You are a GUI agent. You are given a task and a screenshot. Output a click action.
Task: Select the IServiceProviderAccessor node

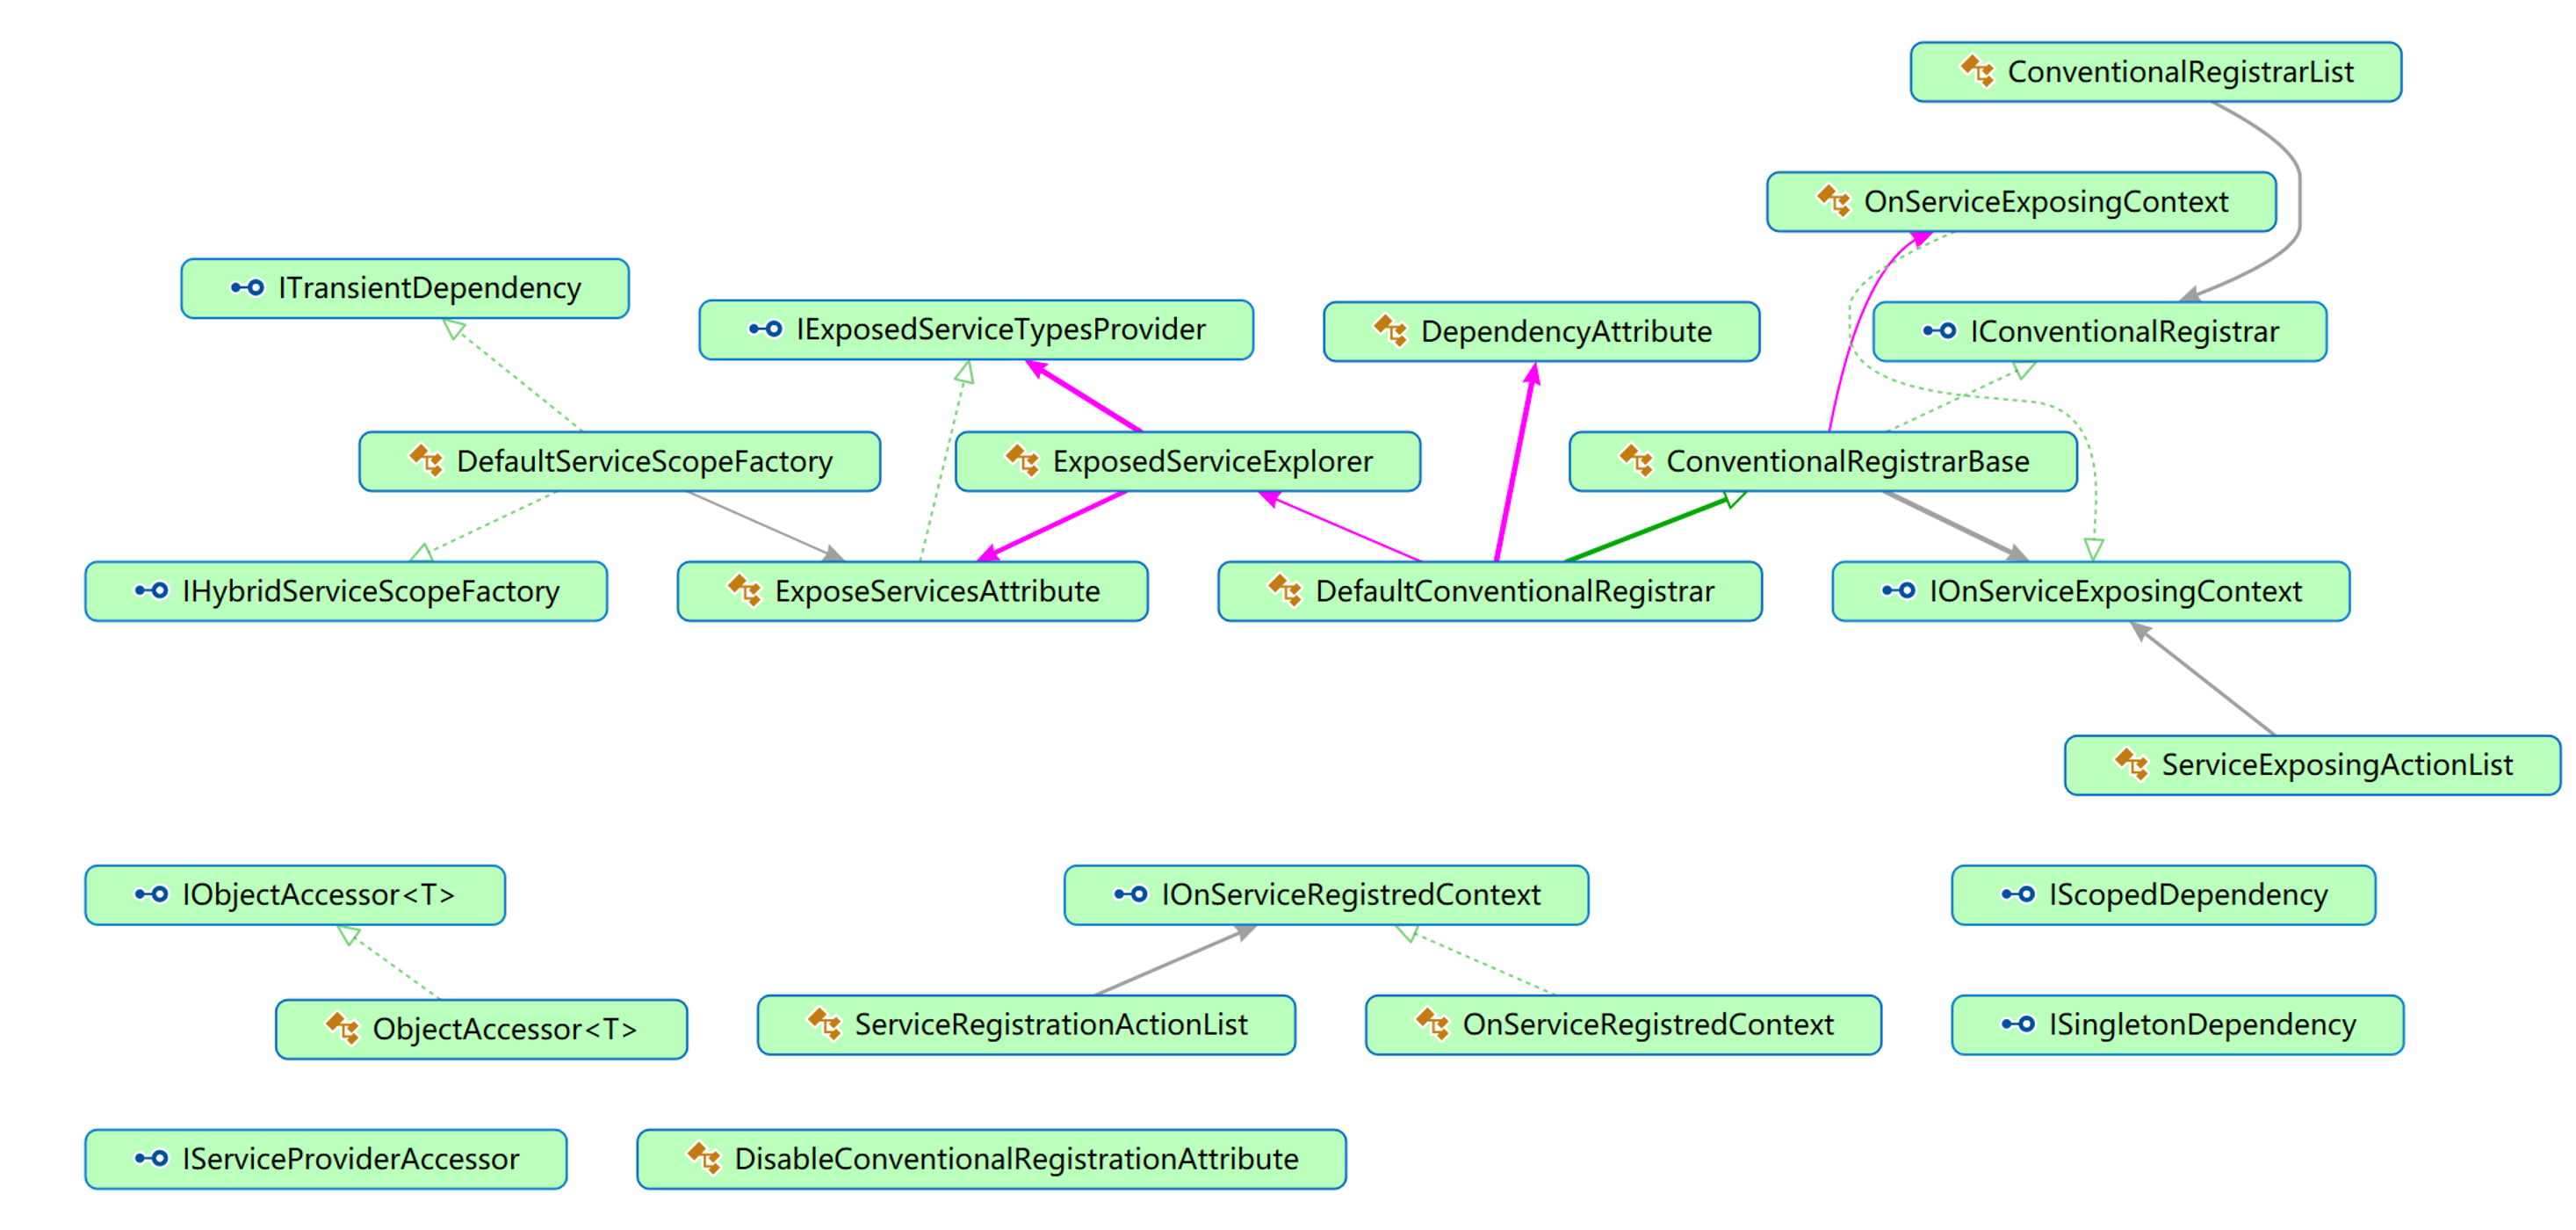click(x=349, y=1159)
